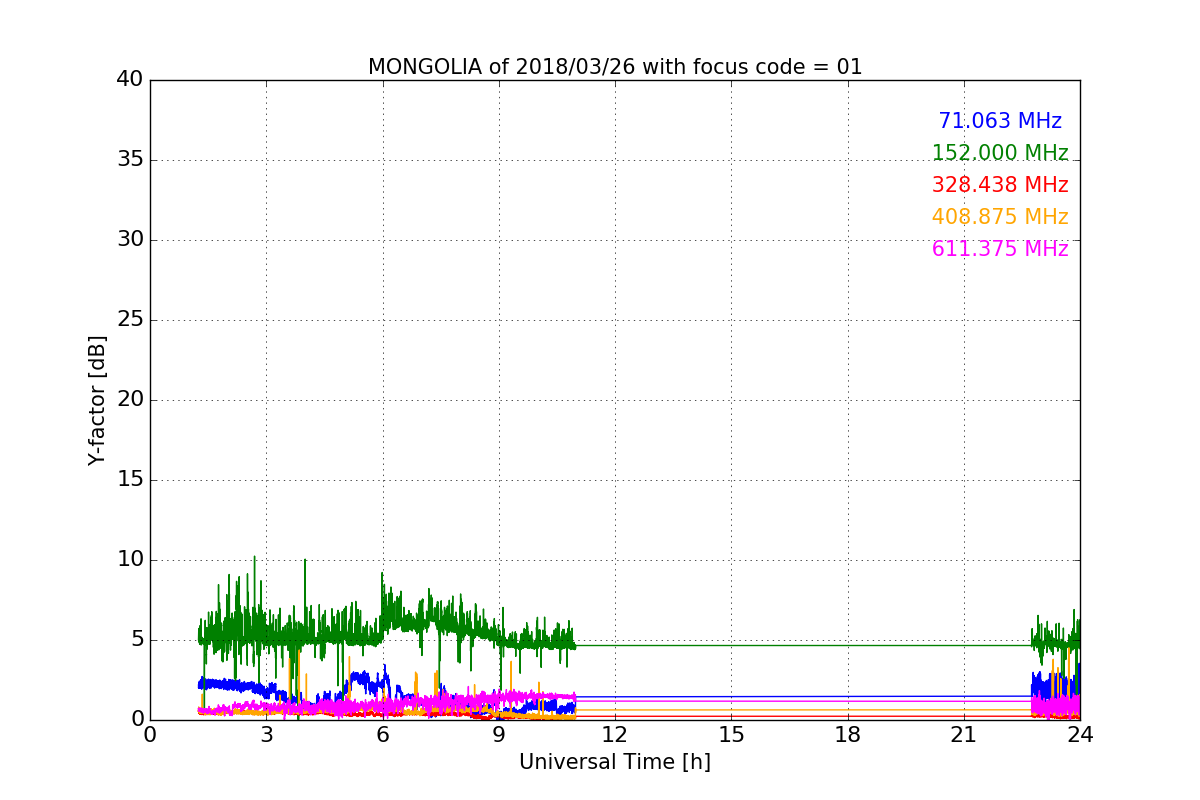The width and height of the screenshot is (1200, 800).
Task: Click the y-axis tick label '30'
Action: [130, 240]
